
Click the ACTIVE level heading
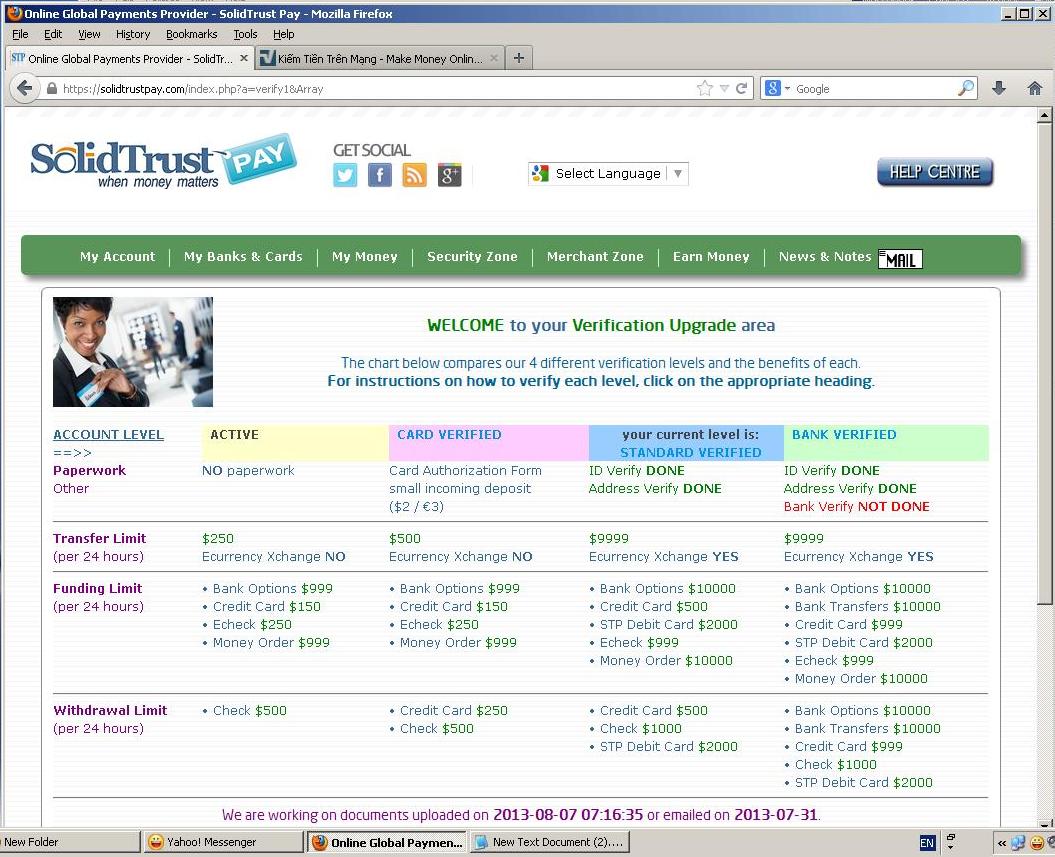[234, 435]
